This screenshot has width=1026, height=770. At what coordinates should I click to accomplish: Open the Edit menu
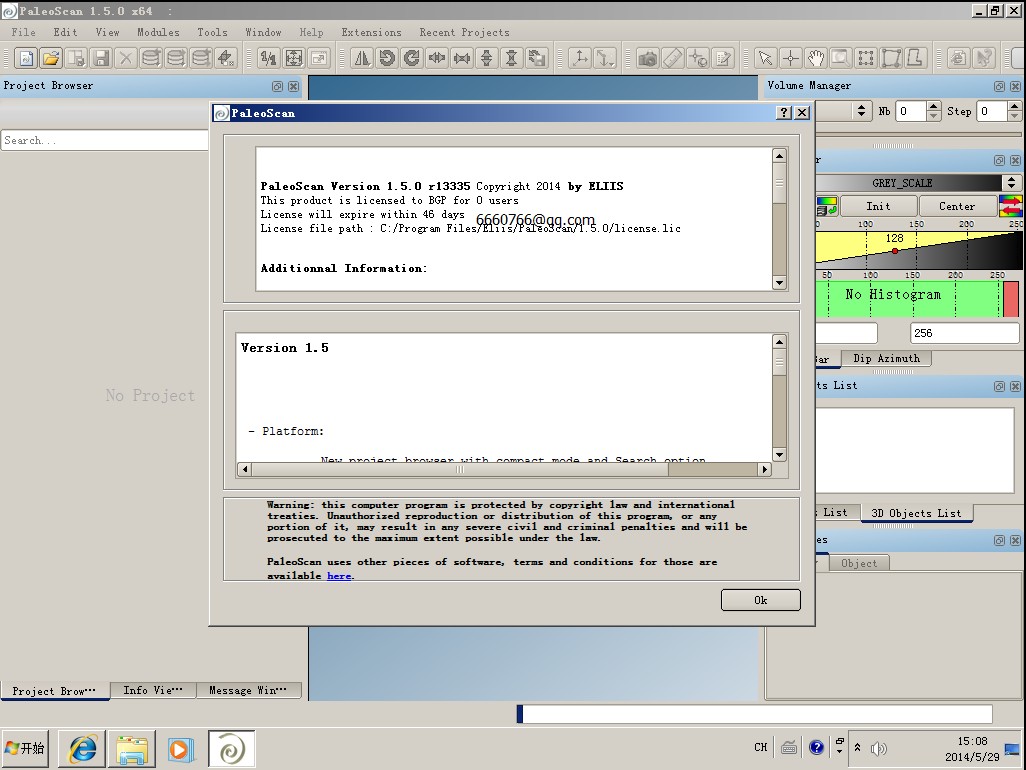pyautogui.click(x=65, y=32)
